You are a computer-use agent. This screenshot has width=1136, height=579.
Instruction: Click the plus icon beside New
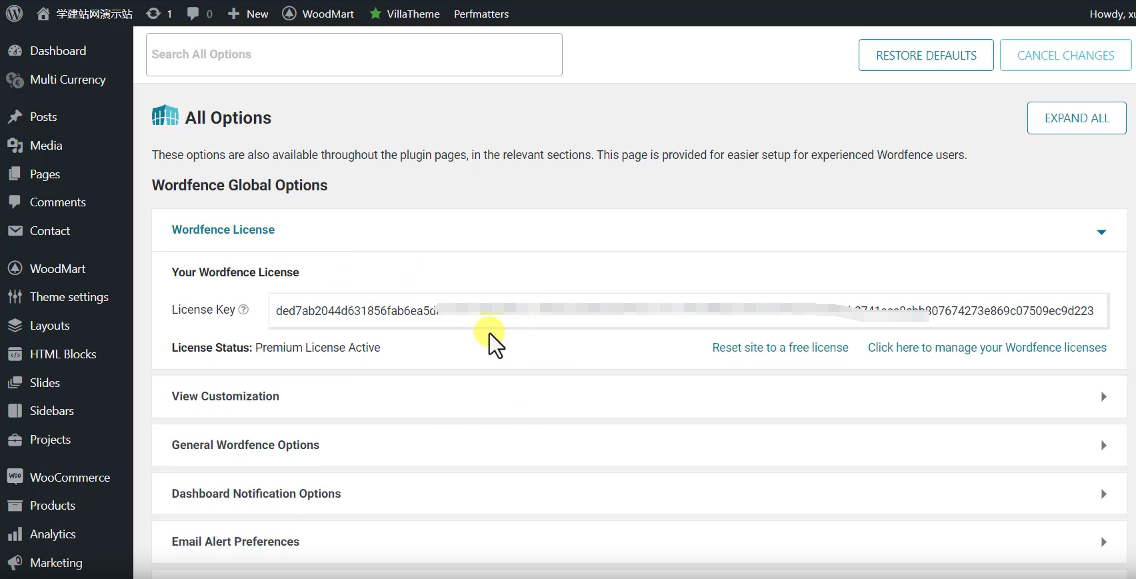[233, 13]
